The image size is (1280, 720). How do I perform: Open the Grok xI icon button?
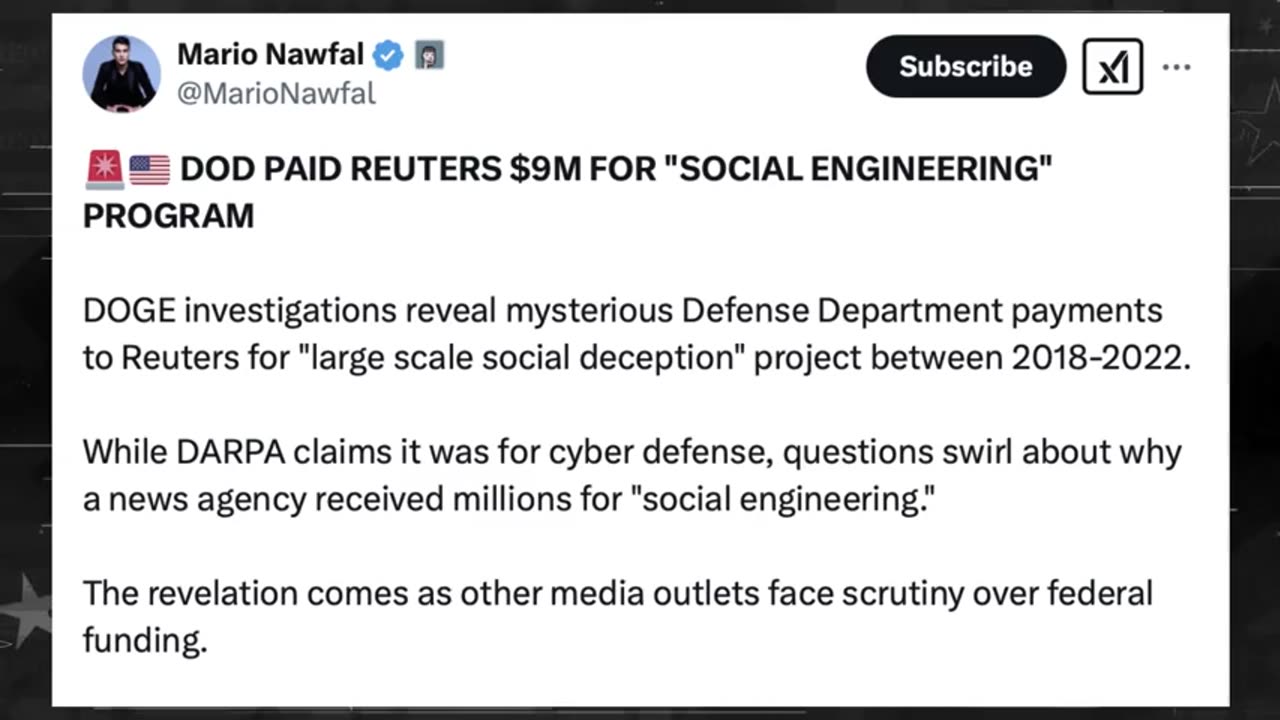pos(1112,67)
